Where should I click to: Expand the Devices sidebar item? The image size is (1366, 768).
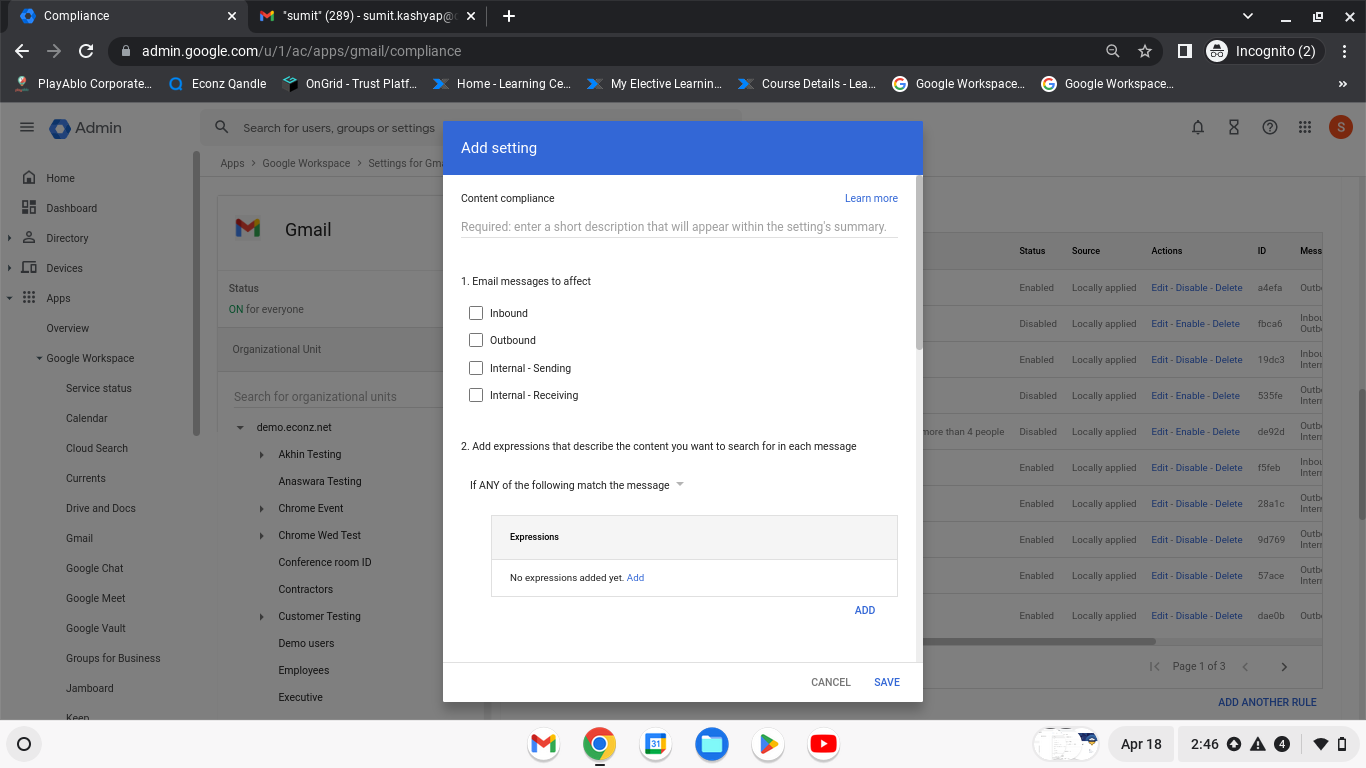click(x=10, y=268)
